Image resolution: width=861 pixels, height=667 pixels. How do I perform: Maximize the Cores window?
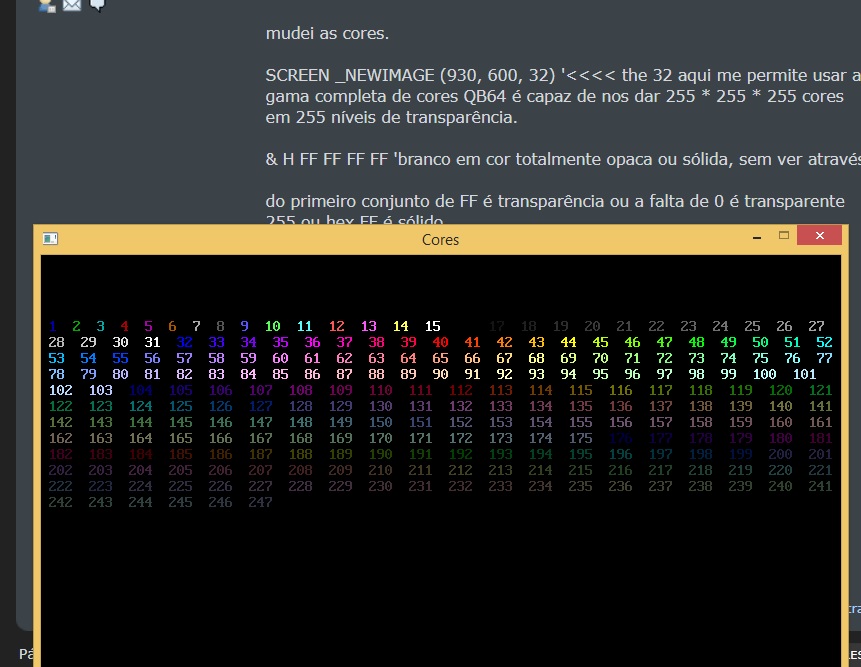tap(784, 236)
